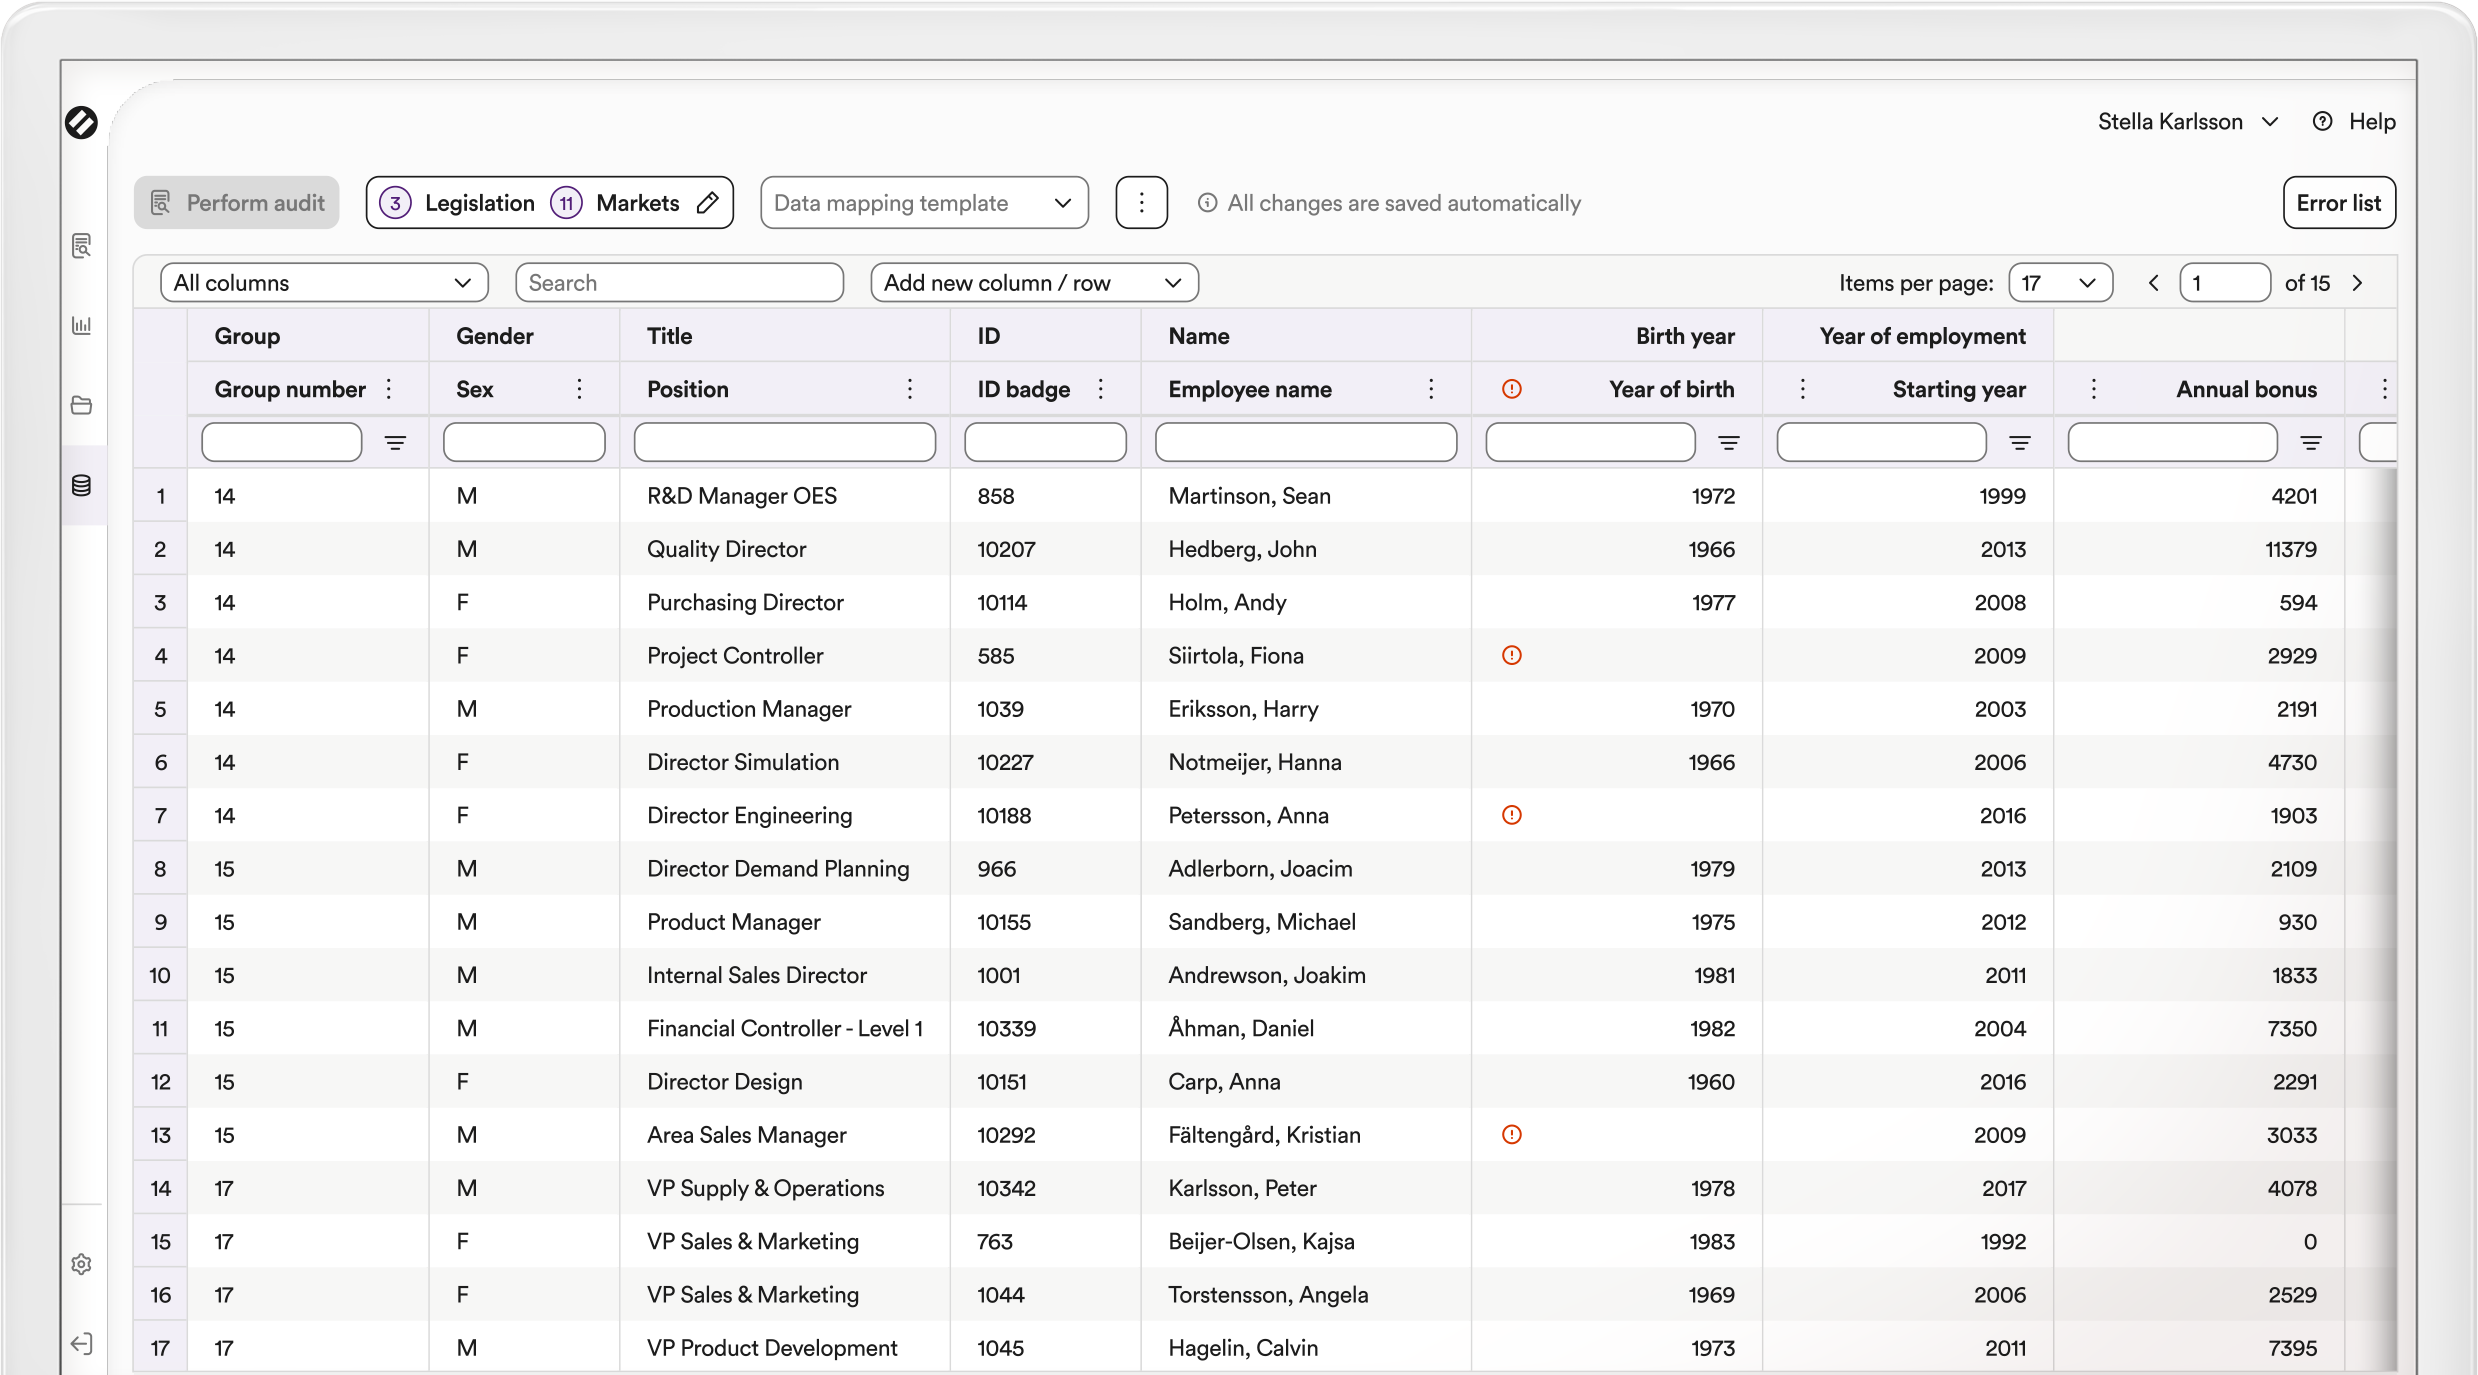This screenshot has width=2478, height=1375.
Task: Change Items per page dropdown
Action: 2059,283
